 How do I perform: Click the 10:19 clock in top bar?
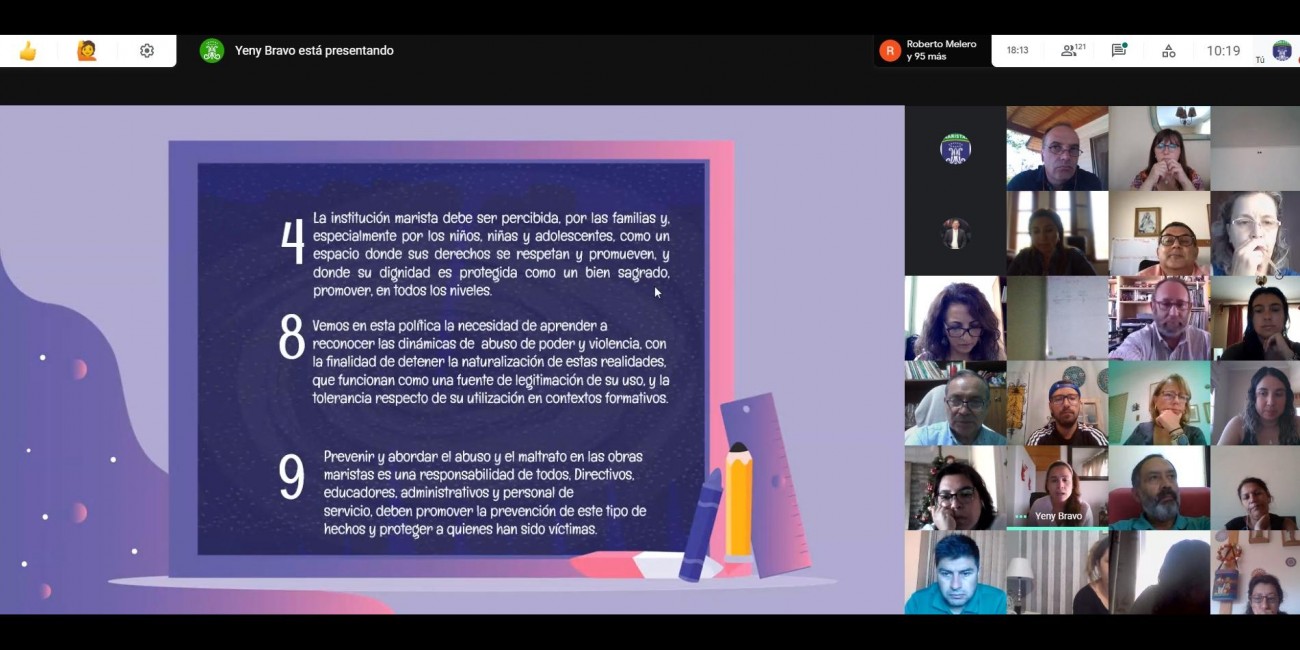[1223, 51]
